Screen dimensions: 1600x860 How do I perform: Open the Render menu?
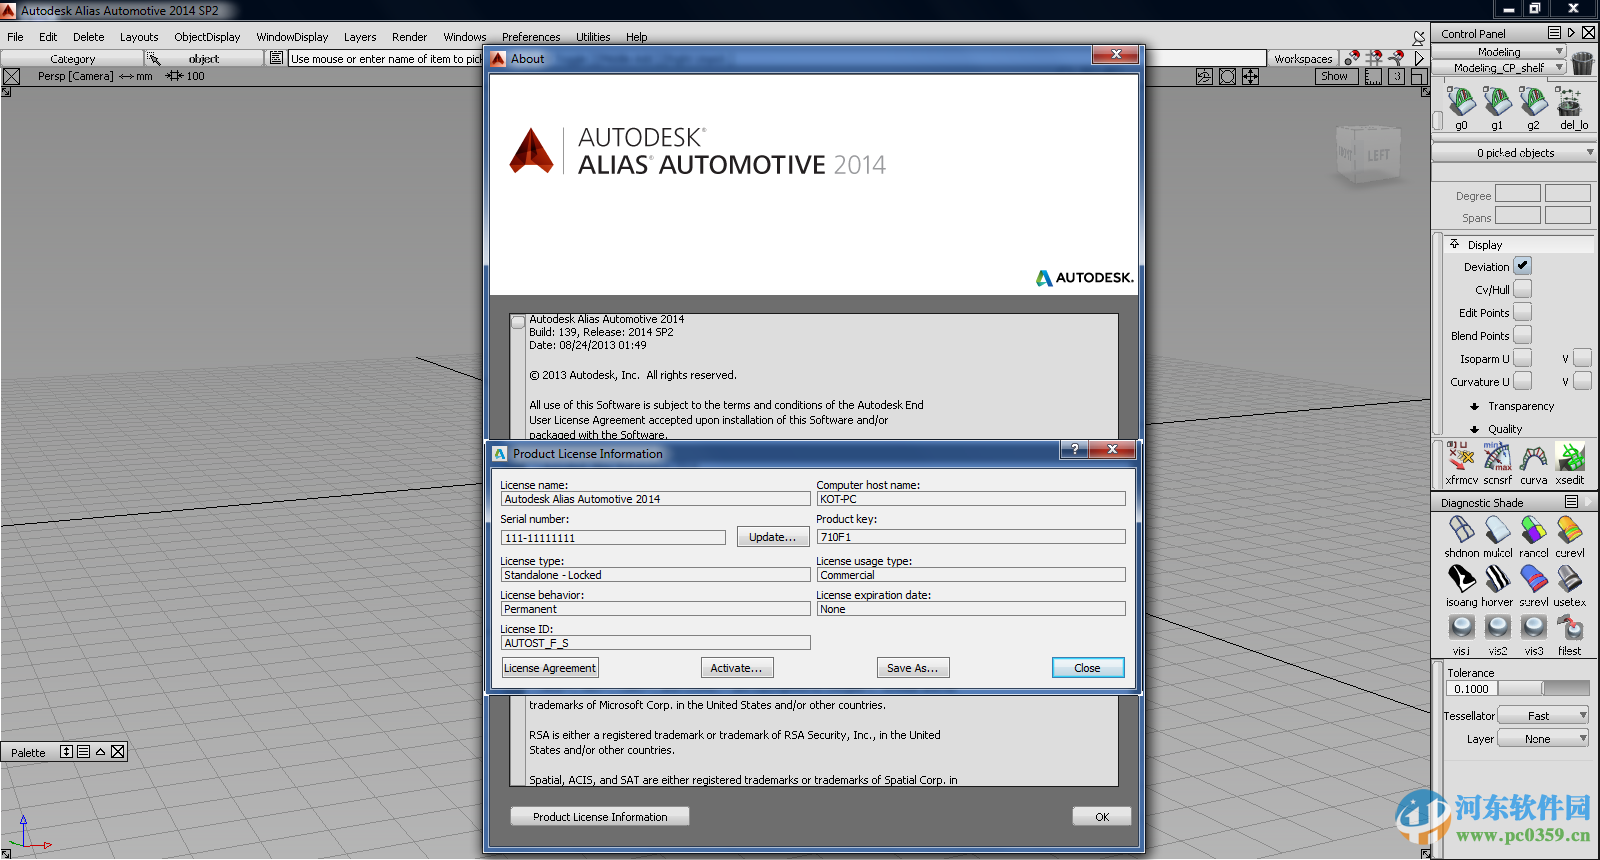point(409,37)
